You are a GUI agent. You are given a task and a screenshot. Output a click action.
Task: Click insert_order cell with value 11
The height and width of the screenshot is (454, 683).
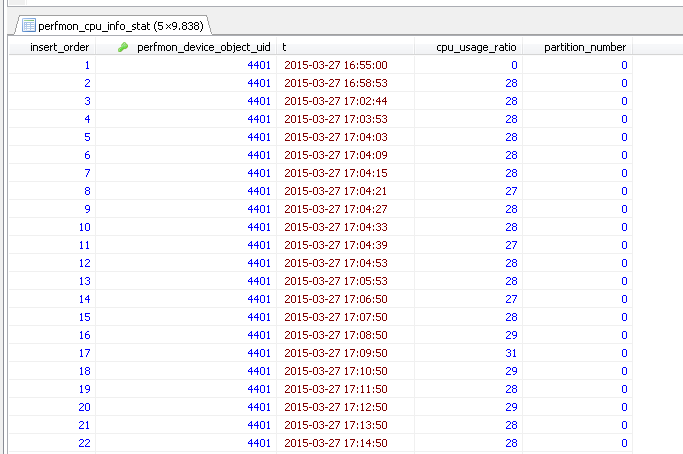click(x=52, y=245)
